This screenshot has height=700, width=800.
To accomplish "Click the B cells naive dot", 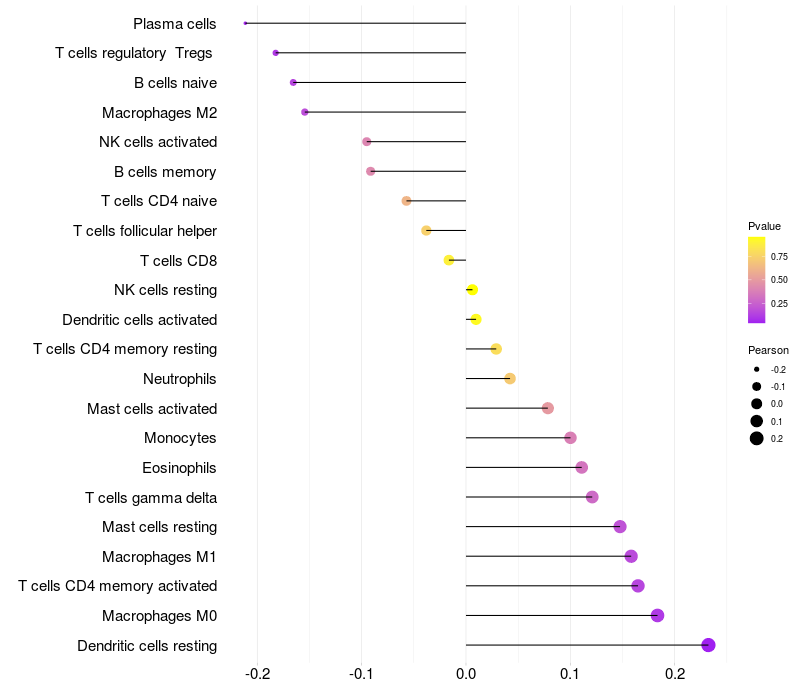I will coord(293,83).
